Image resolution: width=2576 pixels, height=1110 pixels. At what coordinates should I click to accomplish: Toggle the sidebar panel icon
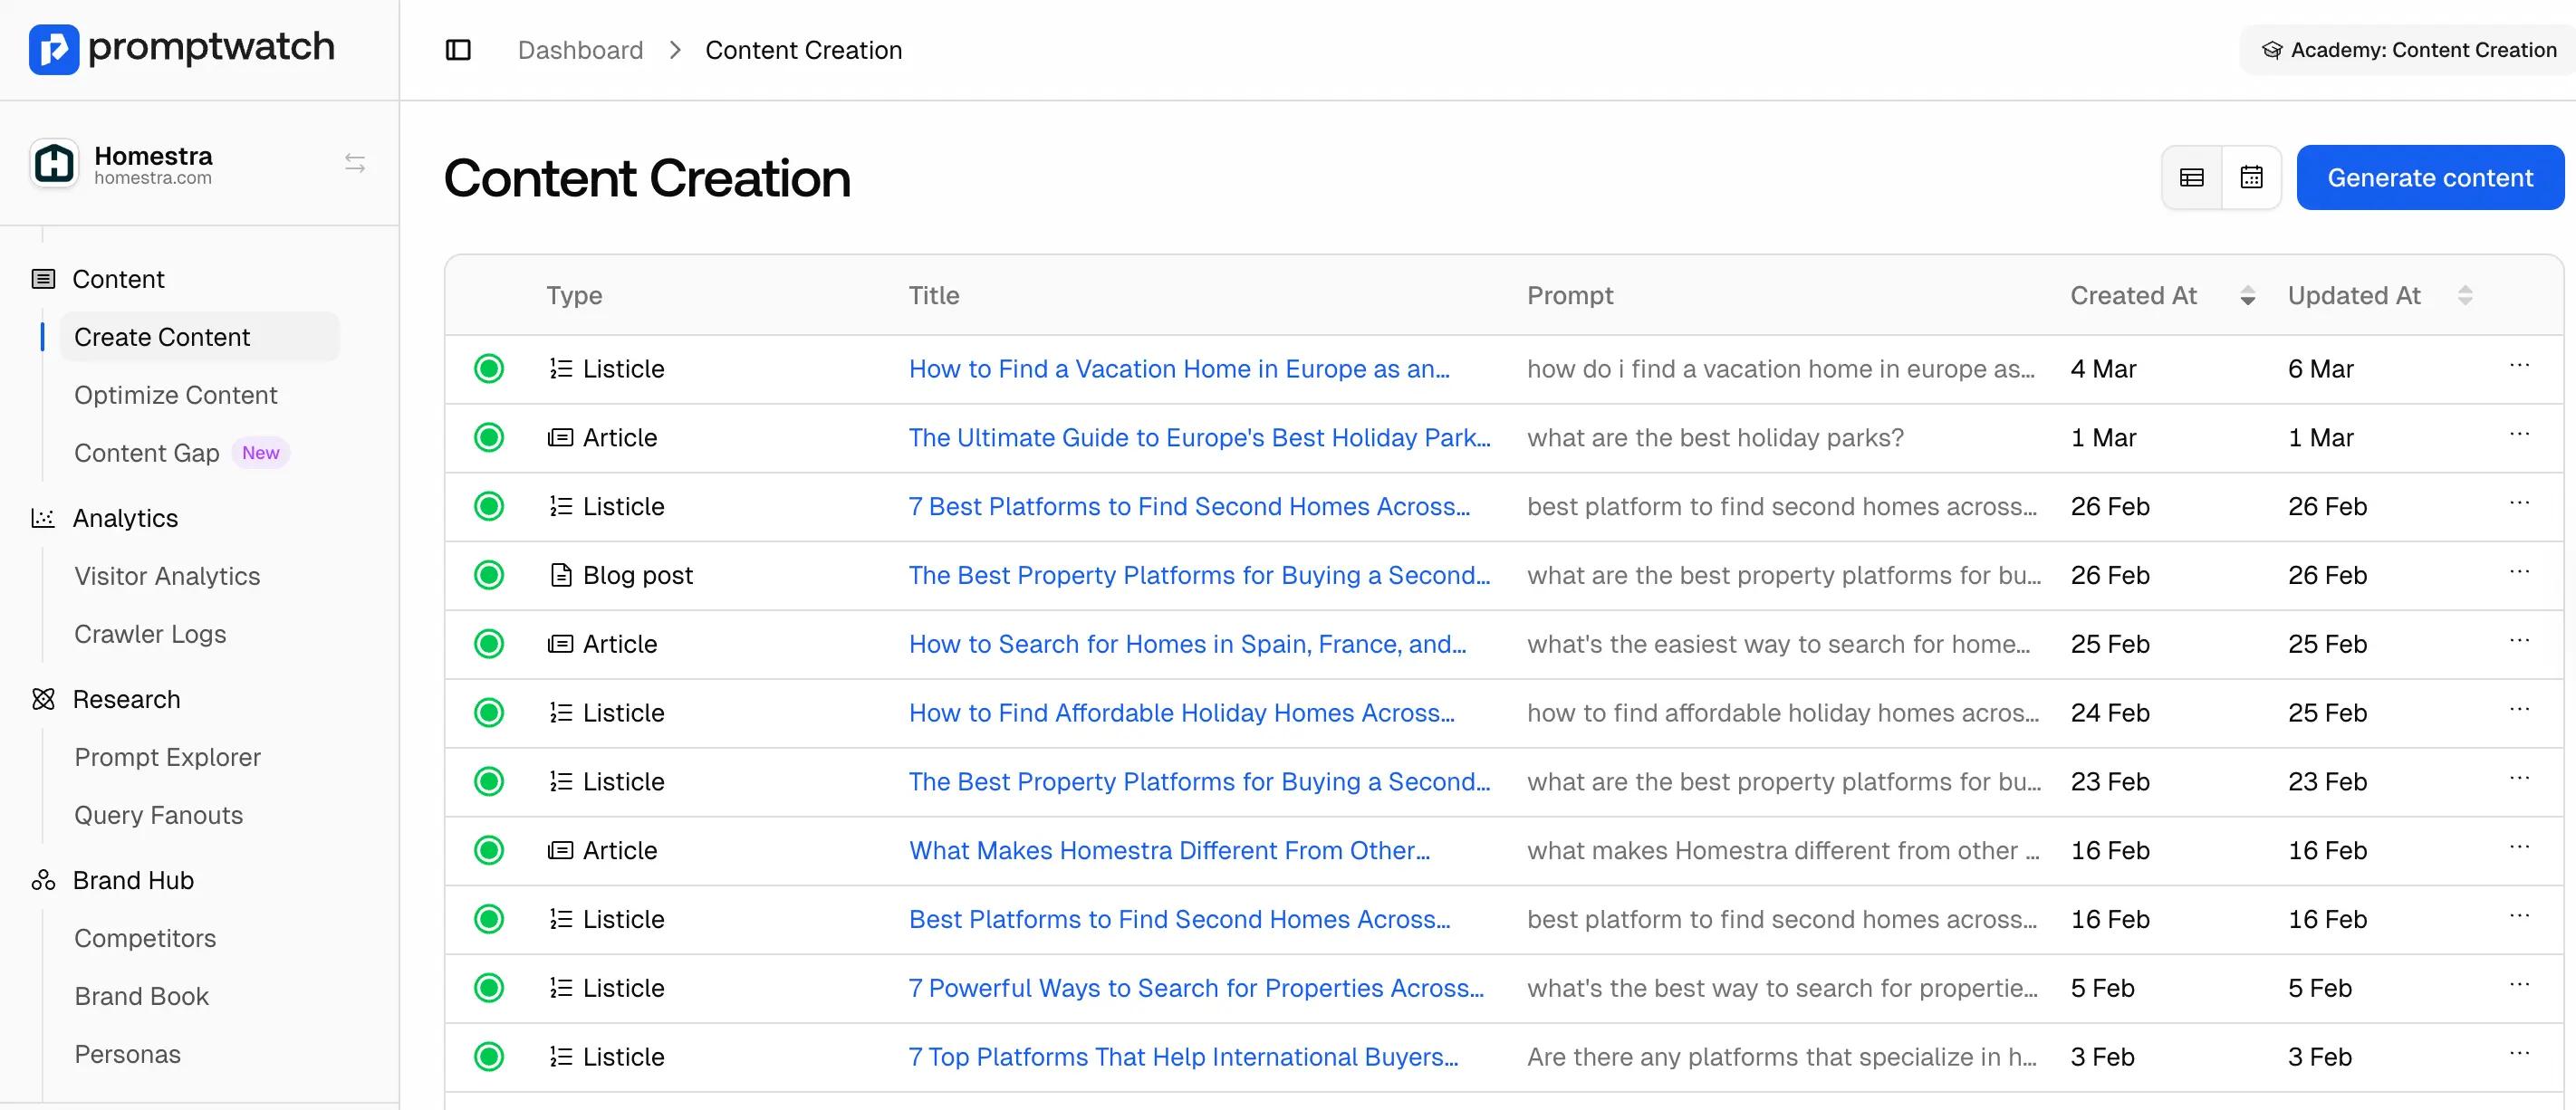point(458,50)
